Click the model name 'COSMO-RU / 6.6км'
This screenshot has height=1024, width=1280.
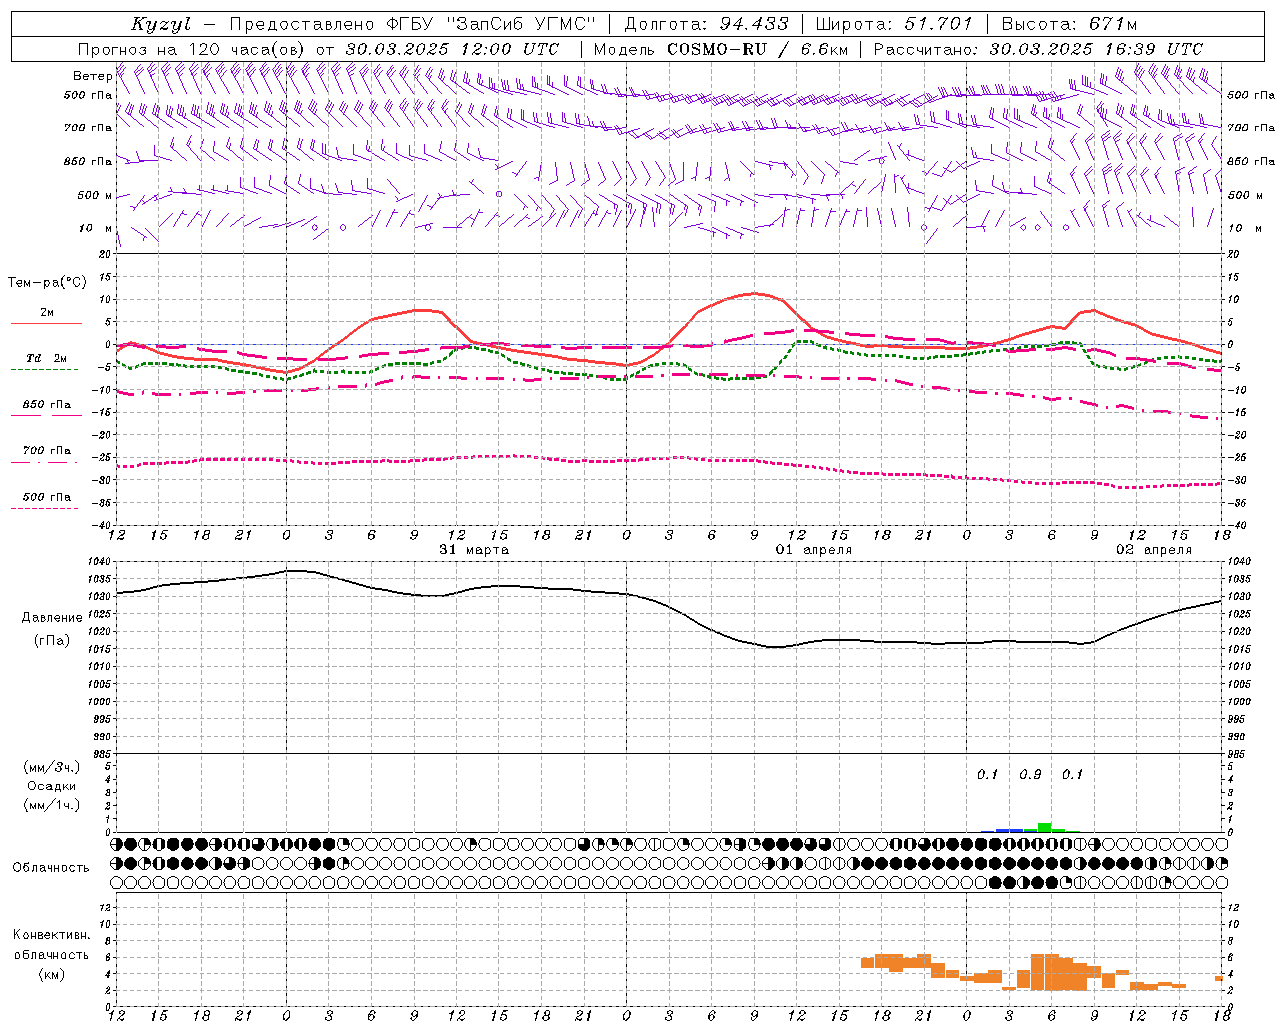click(x=757, y=49)
